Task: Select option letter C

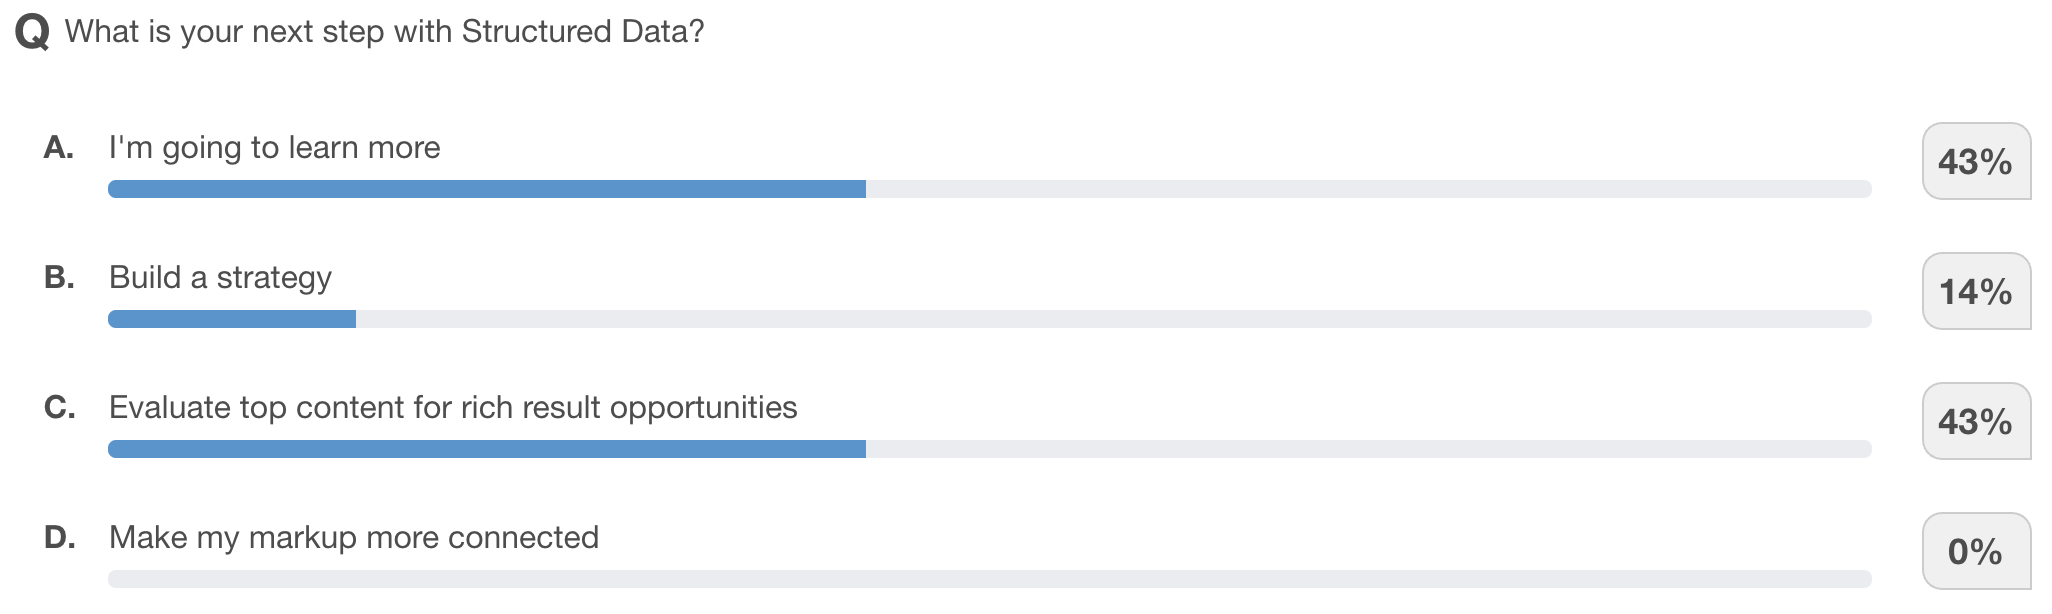Action: click(x=59, y=408)
